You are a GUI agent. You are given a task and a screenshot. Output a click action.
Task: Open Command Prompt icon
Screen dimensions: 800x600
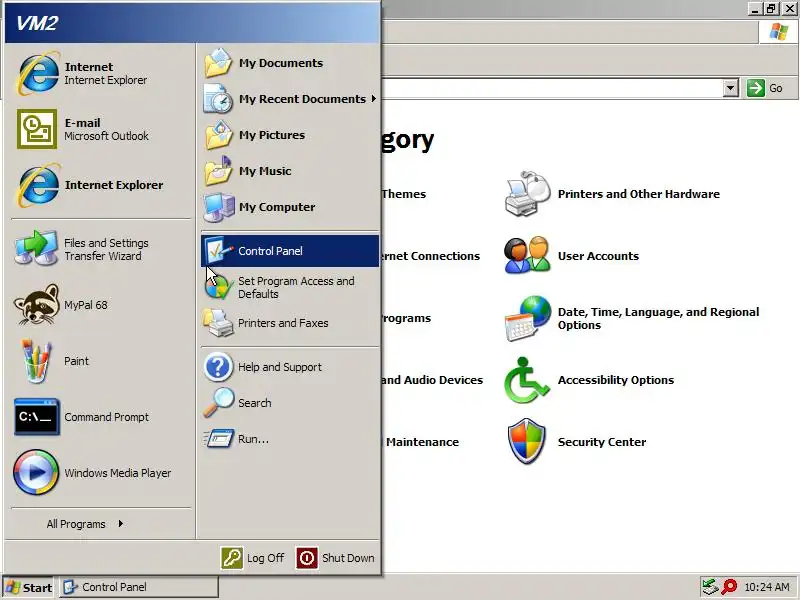tap(37, 417)
